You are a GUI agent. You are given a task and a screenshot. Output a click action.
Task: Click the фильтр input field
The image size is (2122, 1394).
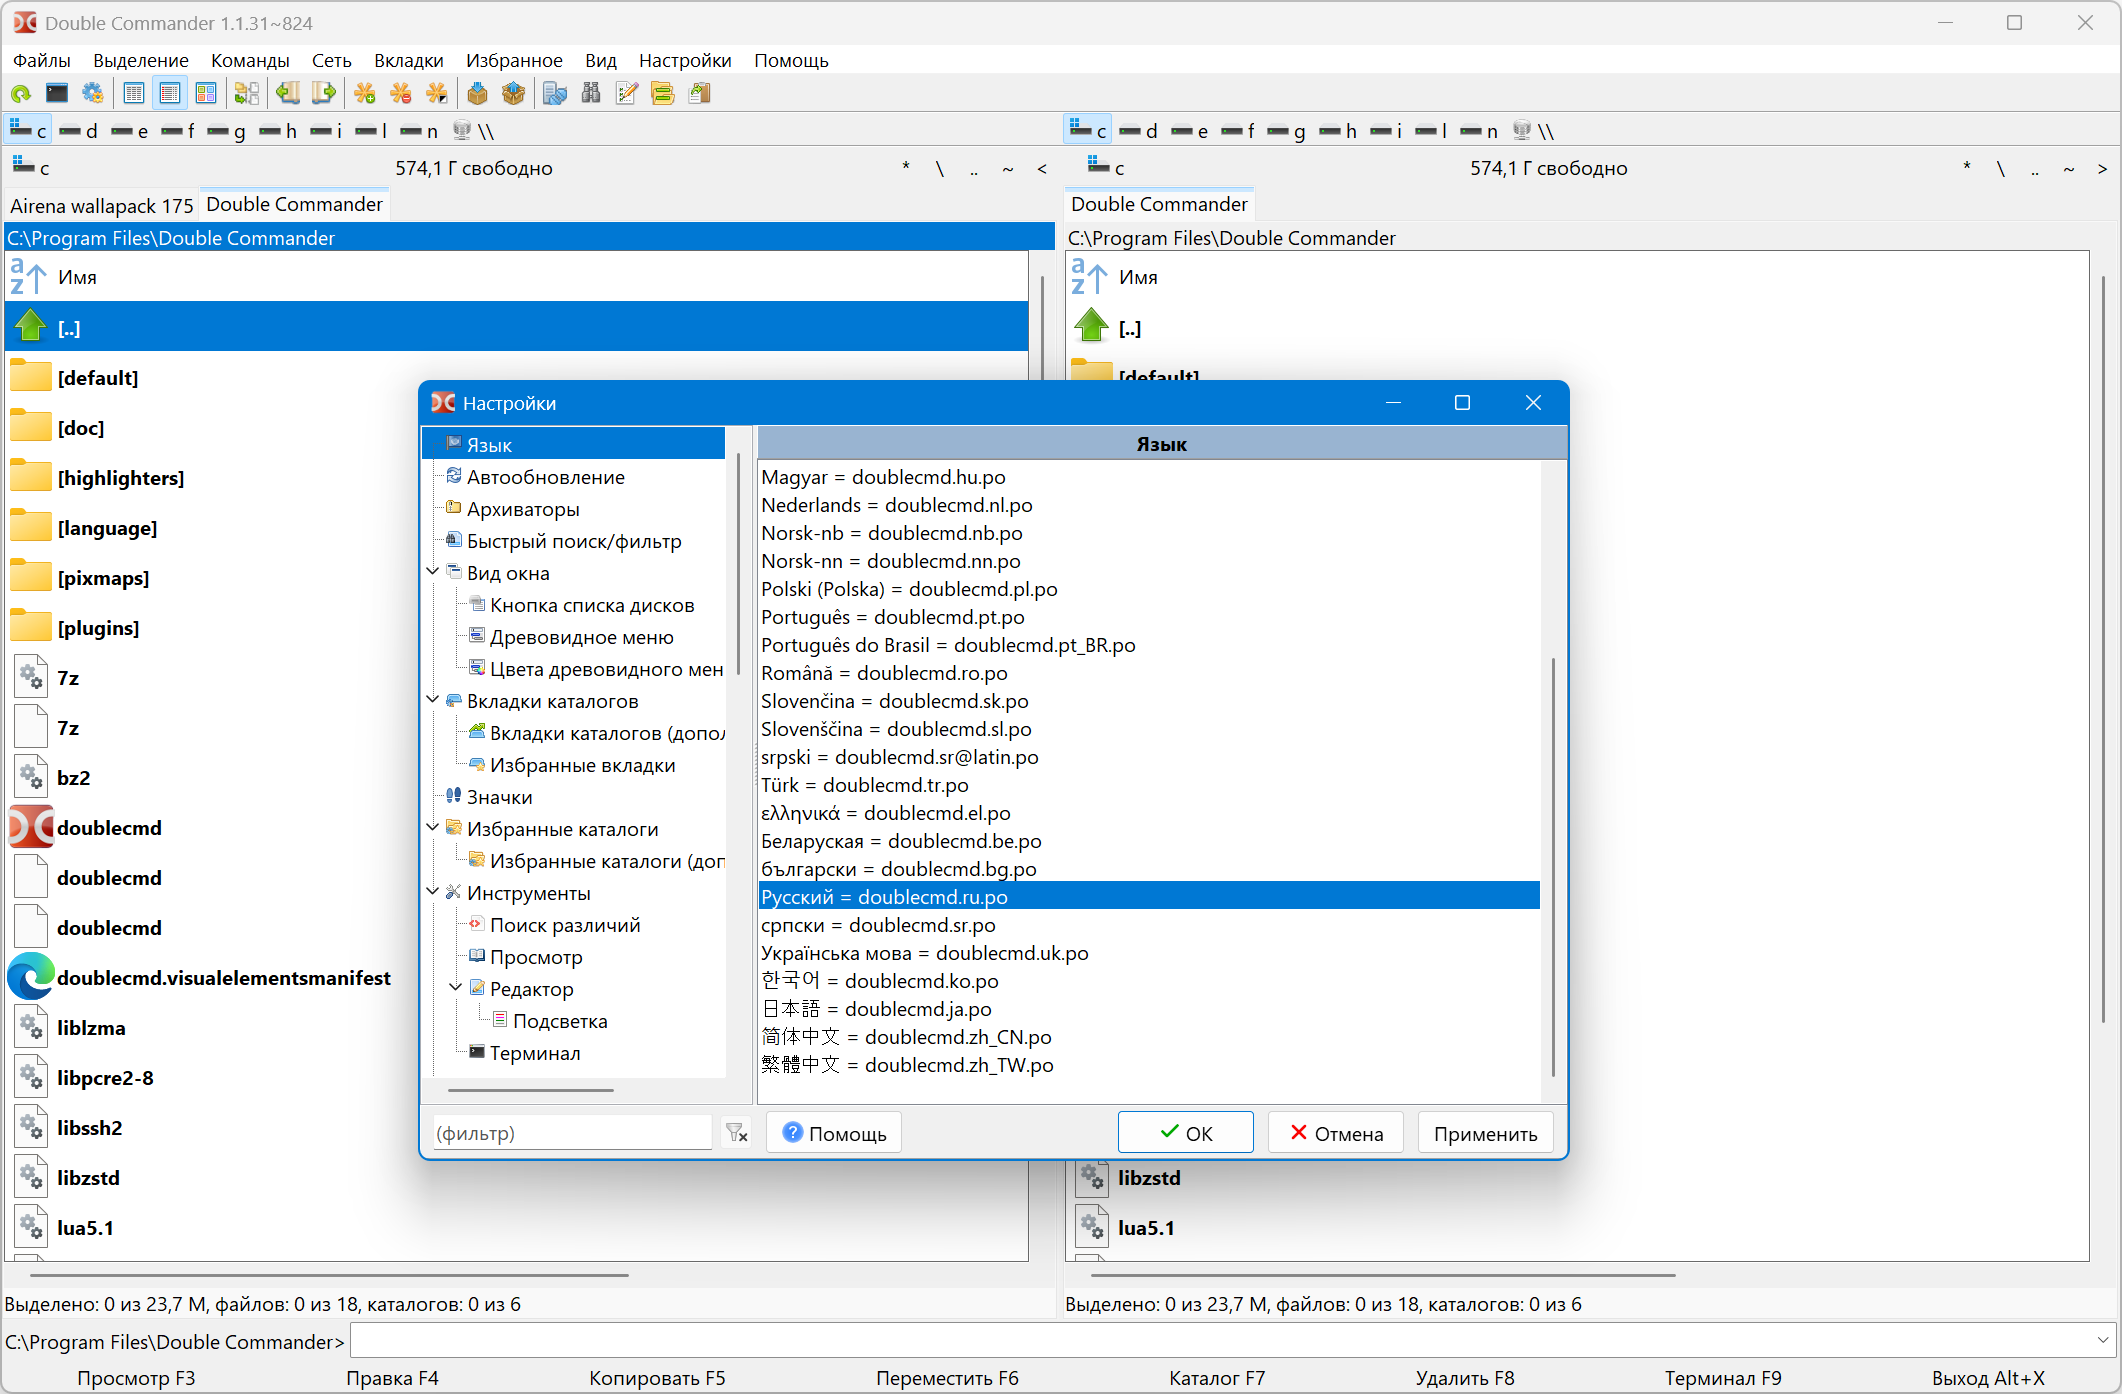(571, 1133)
